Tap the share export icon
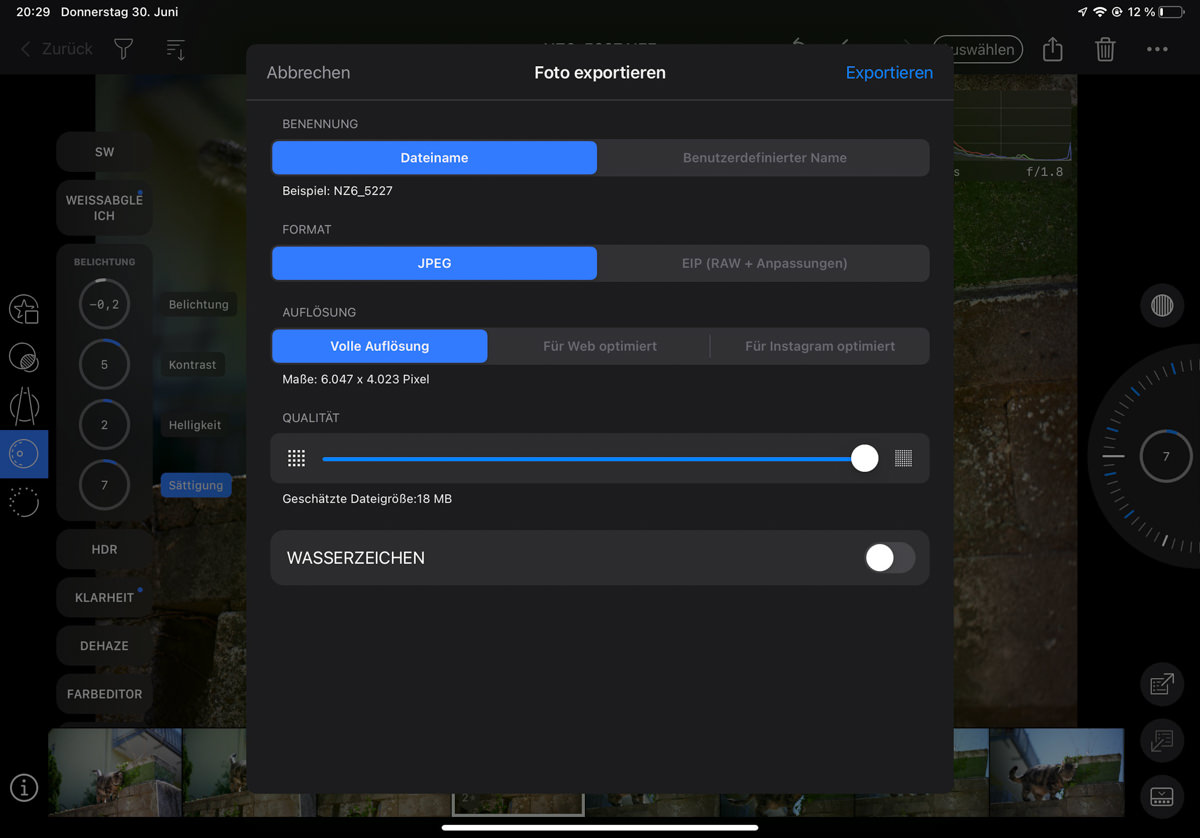The width and height of the screenshot is (1200, 838). click(1052, 49)
